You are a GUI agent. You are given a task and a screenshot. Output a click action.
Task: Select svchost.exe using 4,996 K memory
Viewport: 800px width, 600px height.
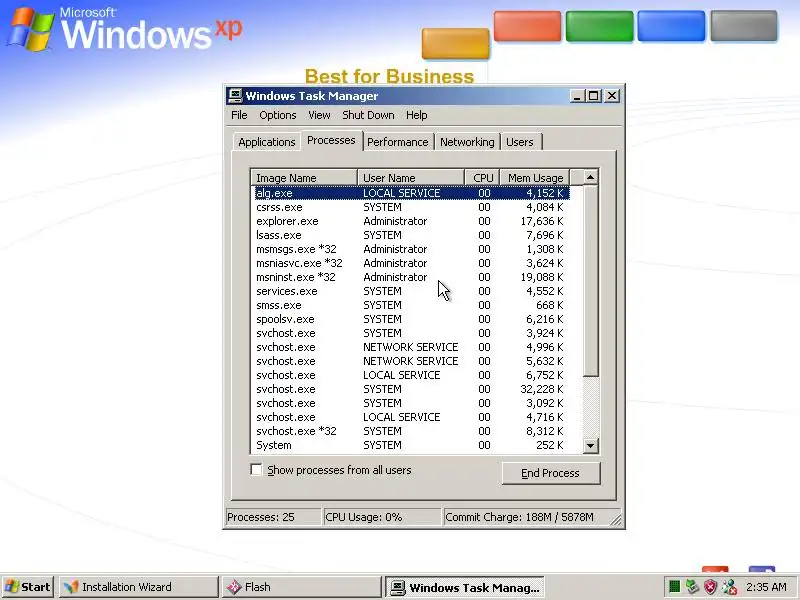[x=411, y=347]
